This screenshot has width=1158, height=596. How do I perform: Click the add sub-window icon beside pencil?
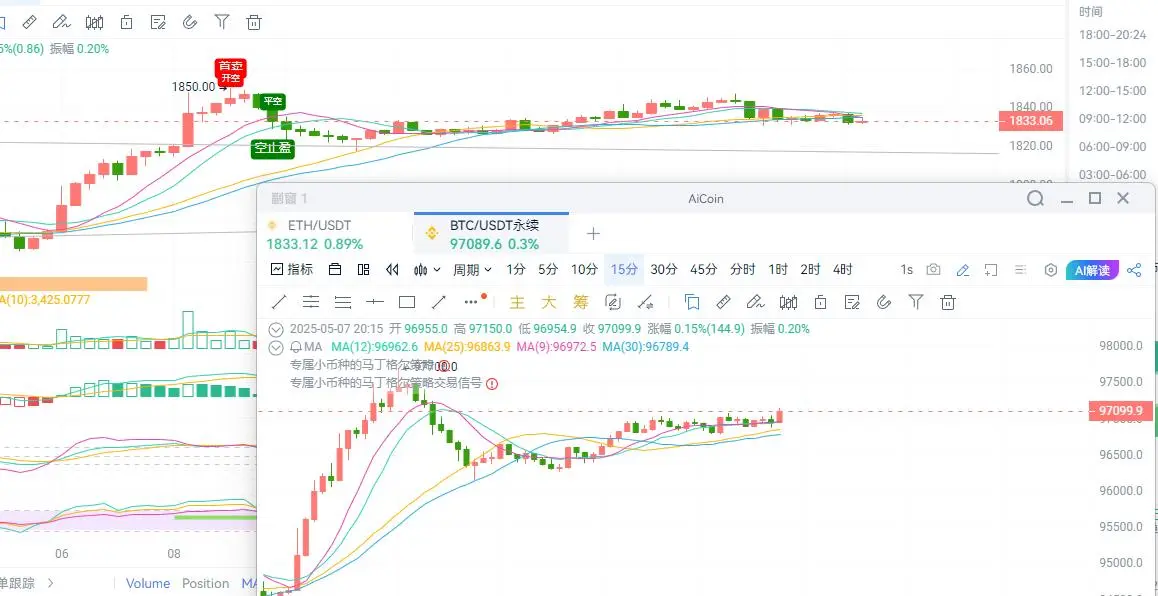[991, 270]
